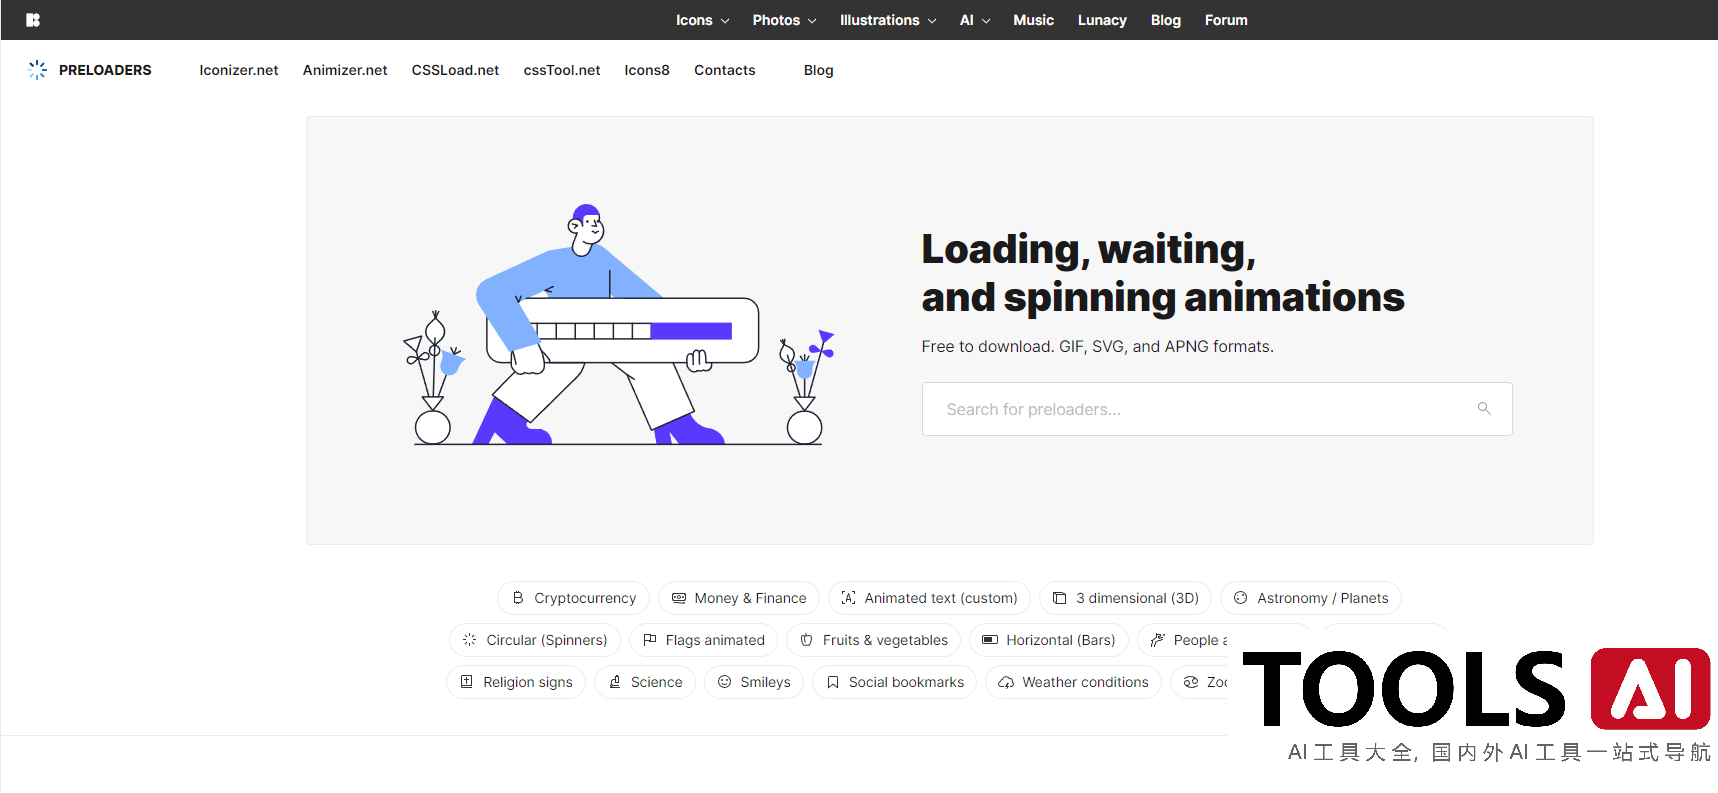Select Religion signs category
This screenshot has height=793, width=1718.
point(516,682)
